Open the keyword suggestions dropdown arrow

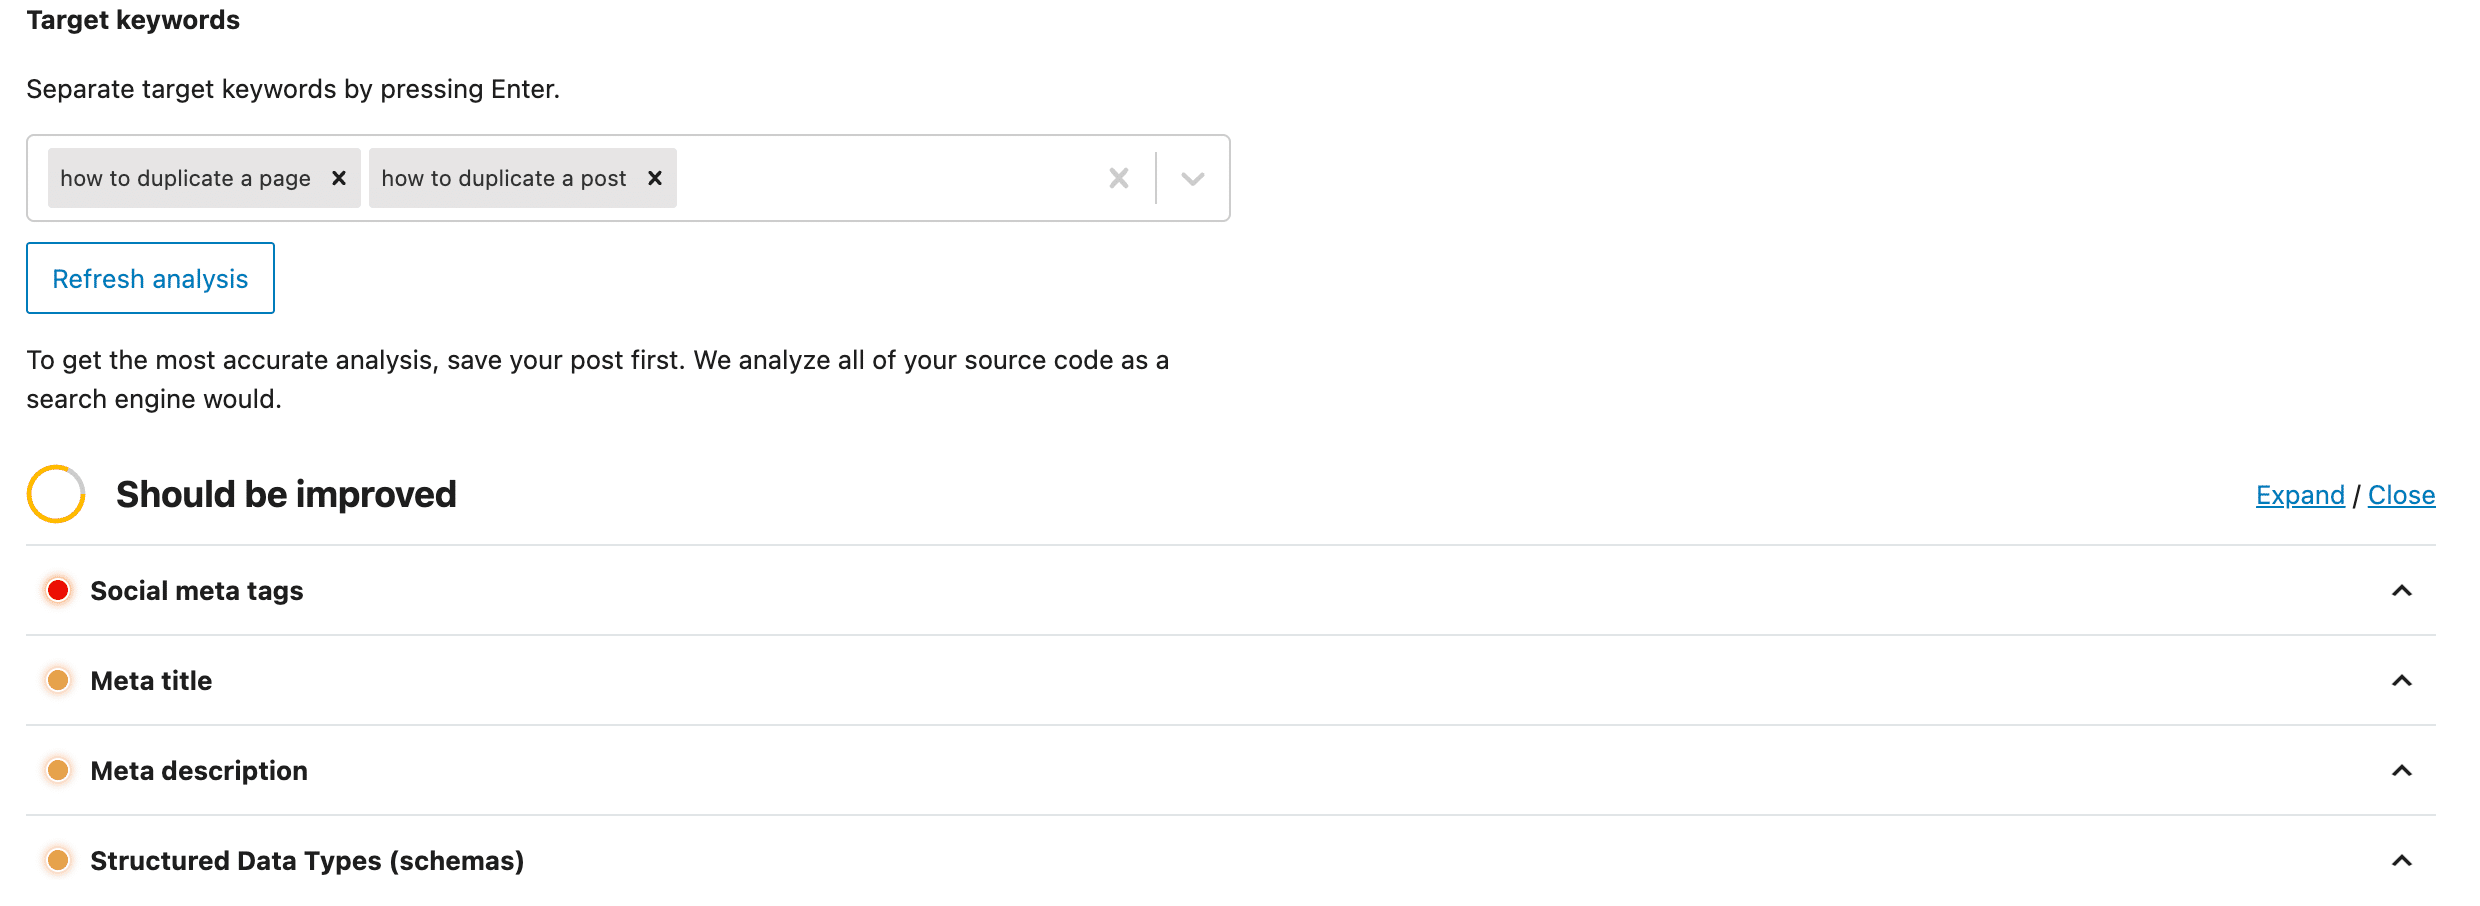(x=1191, y=179)
